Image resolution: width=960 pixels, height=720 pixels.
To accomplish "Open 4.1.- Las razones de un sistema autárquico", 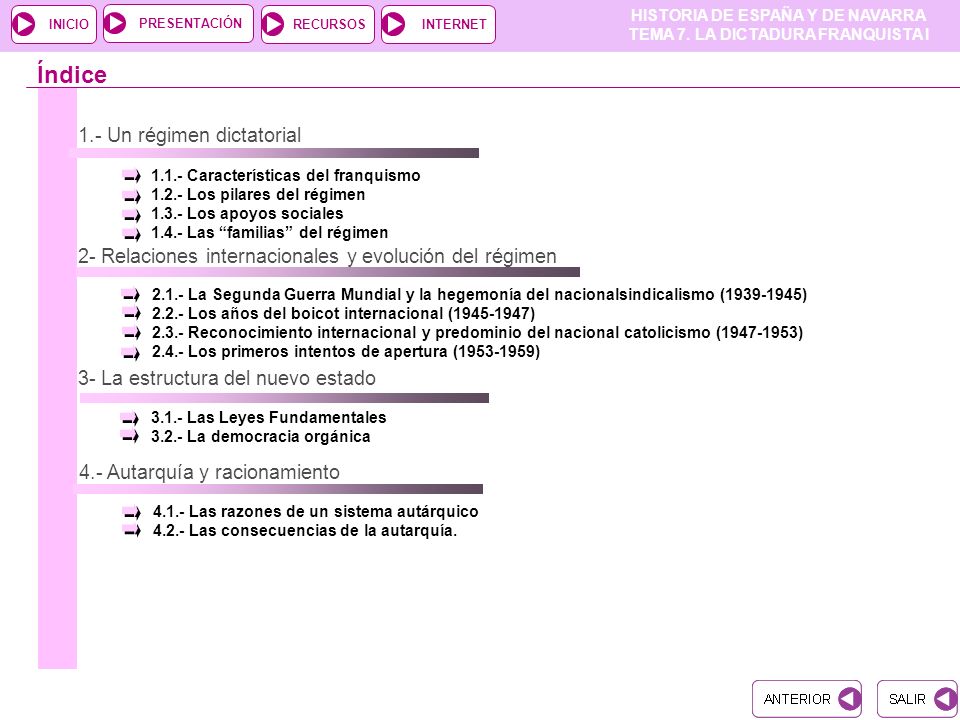I will coord(316,511).
